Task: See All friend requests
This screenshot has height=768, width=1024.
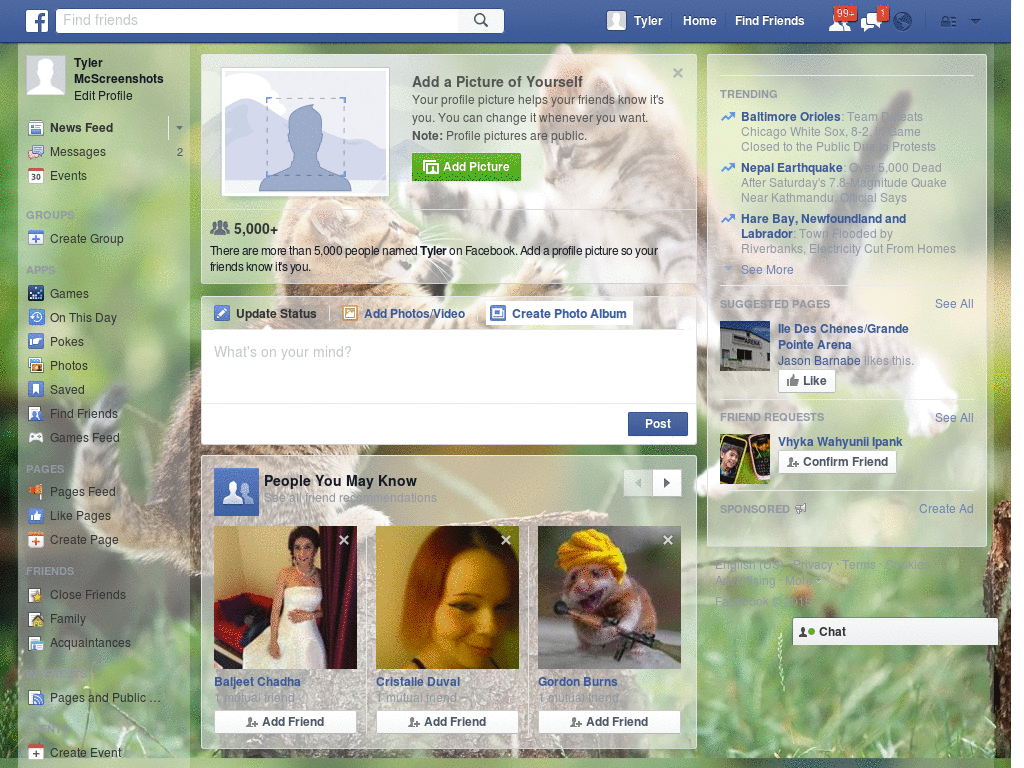Action: click(954, 418)
